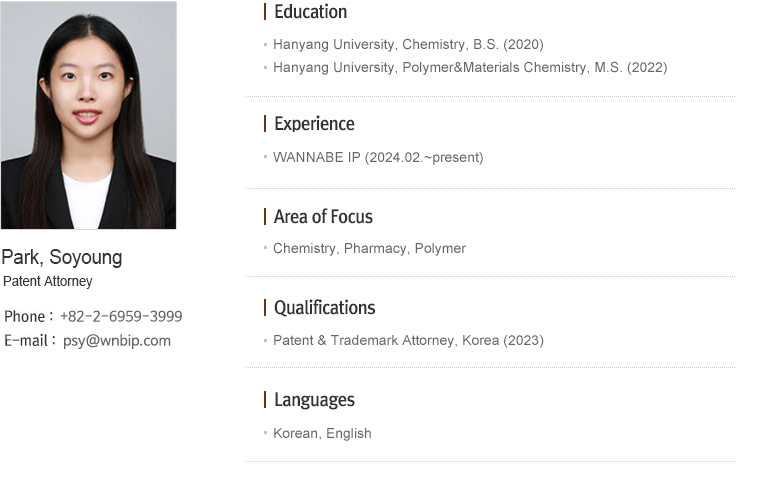Click the Korean, English languages line
The image size is (760, 496).
point(322,433)
